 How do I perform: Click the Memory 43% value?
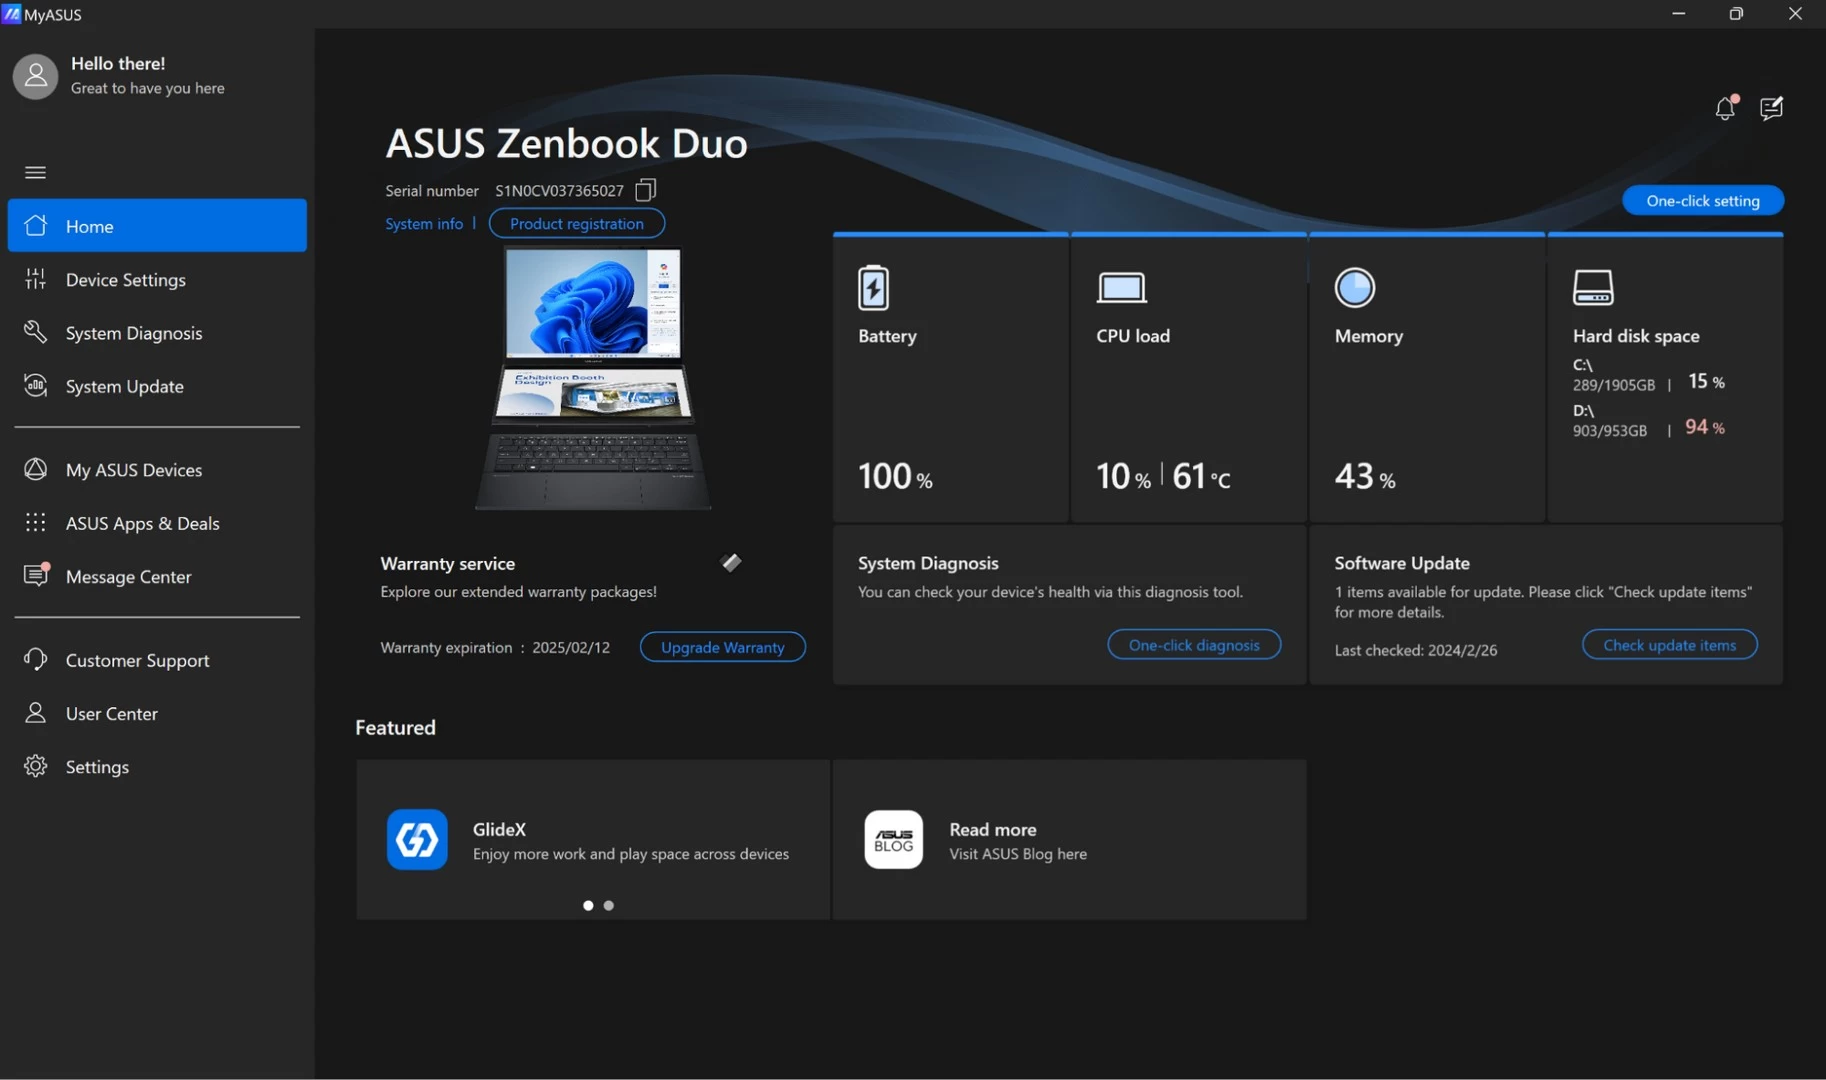(1365, 476)
